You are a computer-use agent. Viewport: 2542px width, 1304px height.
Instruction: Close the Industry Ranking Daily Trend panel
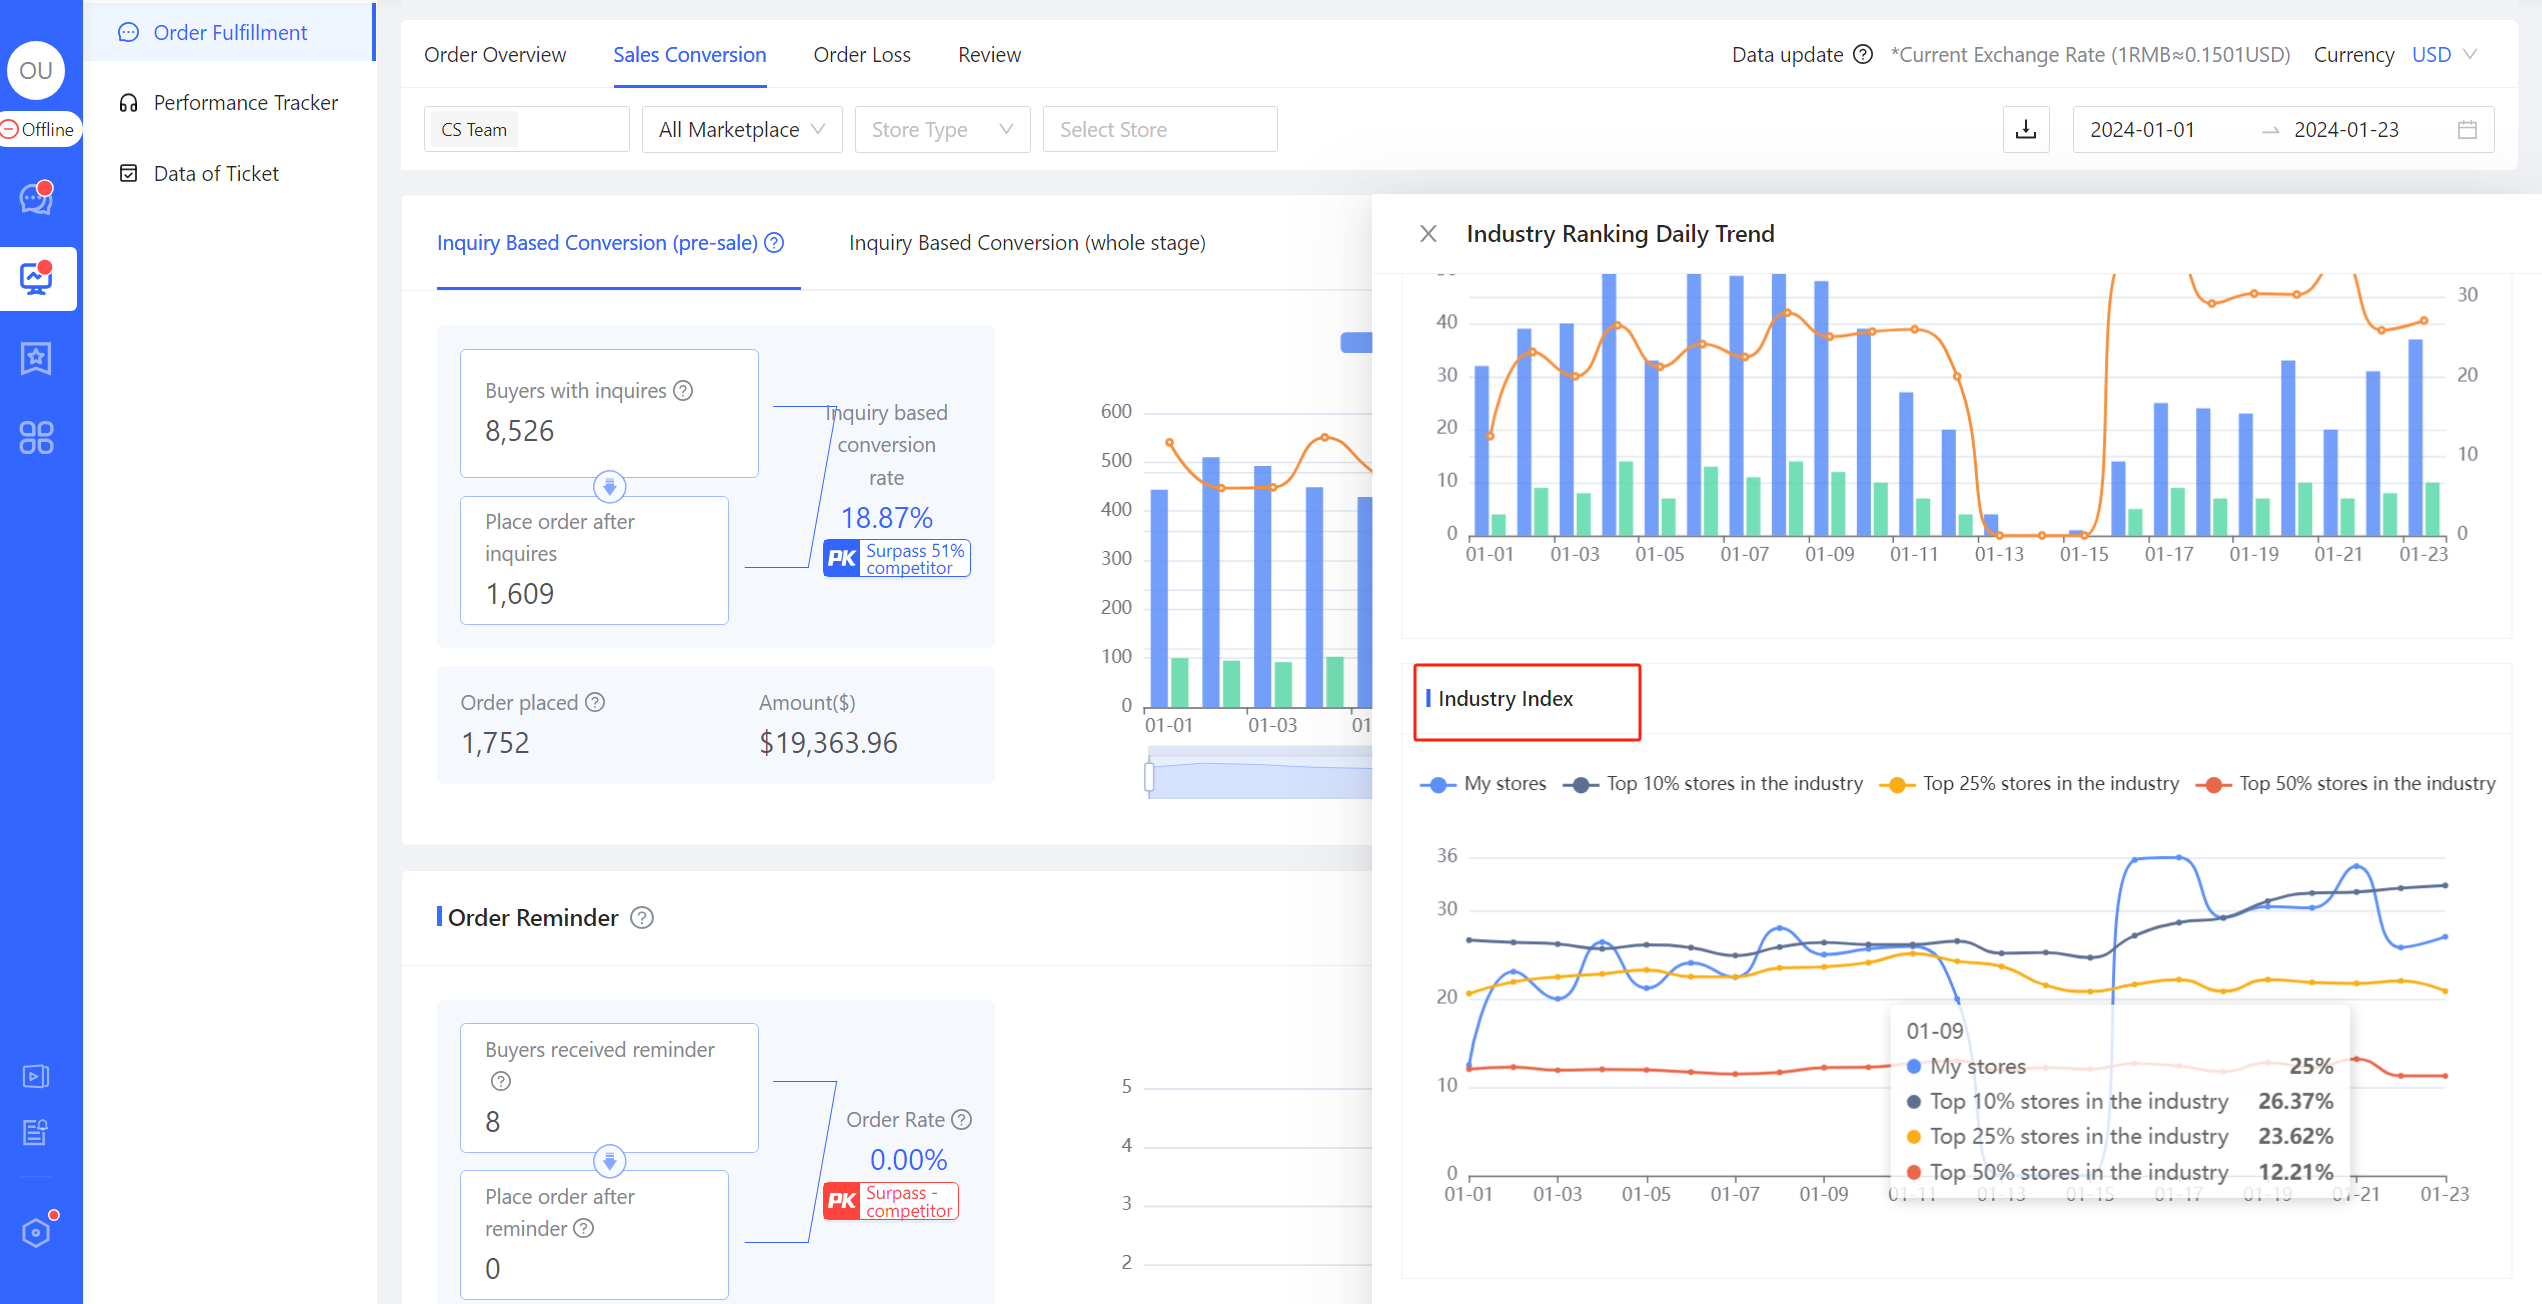click(1428, 234)
